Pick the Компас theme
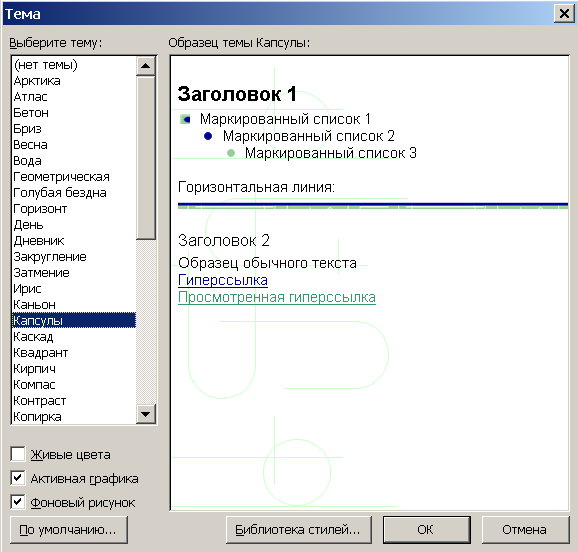 (x=74, y=385)
